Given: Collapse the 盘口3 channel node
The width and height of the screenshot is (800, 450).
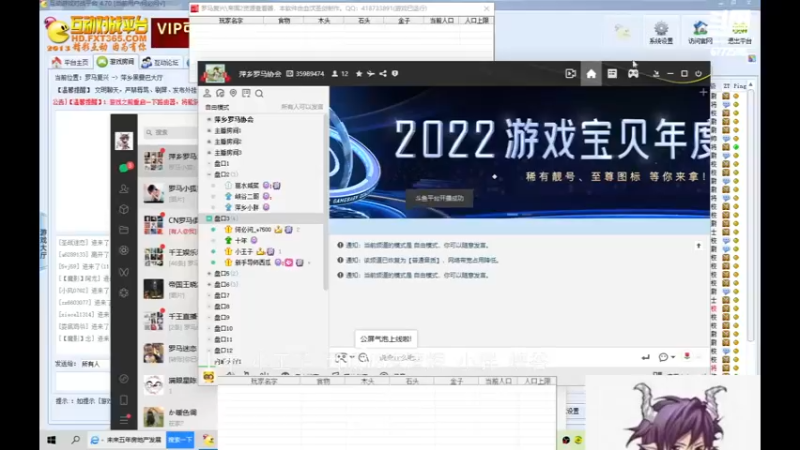Looking at the screenshot, I should pos(209,218).
